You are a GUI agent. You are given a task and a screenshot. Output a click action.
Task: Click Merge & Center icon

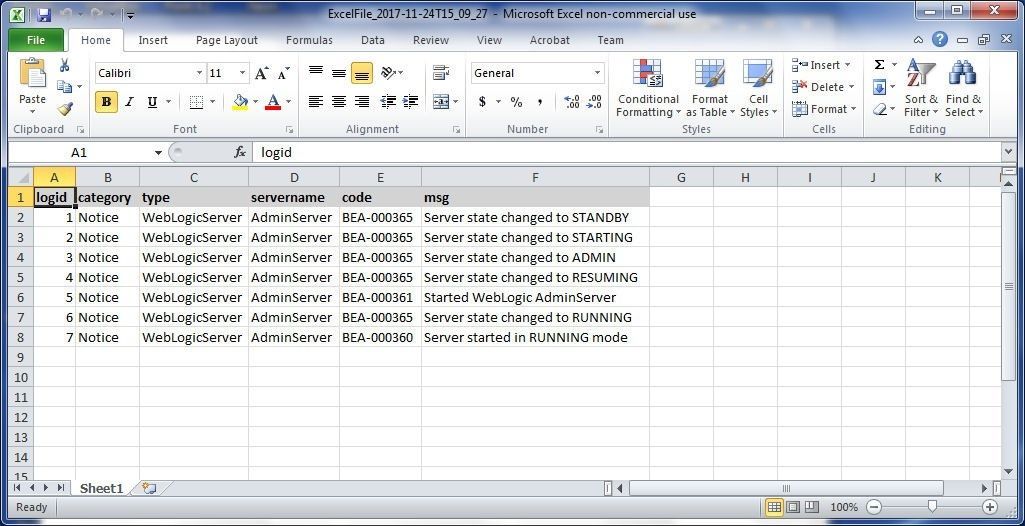pos(441,101)
